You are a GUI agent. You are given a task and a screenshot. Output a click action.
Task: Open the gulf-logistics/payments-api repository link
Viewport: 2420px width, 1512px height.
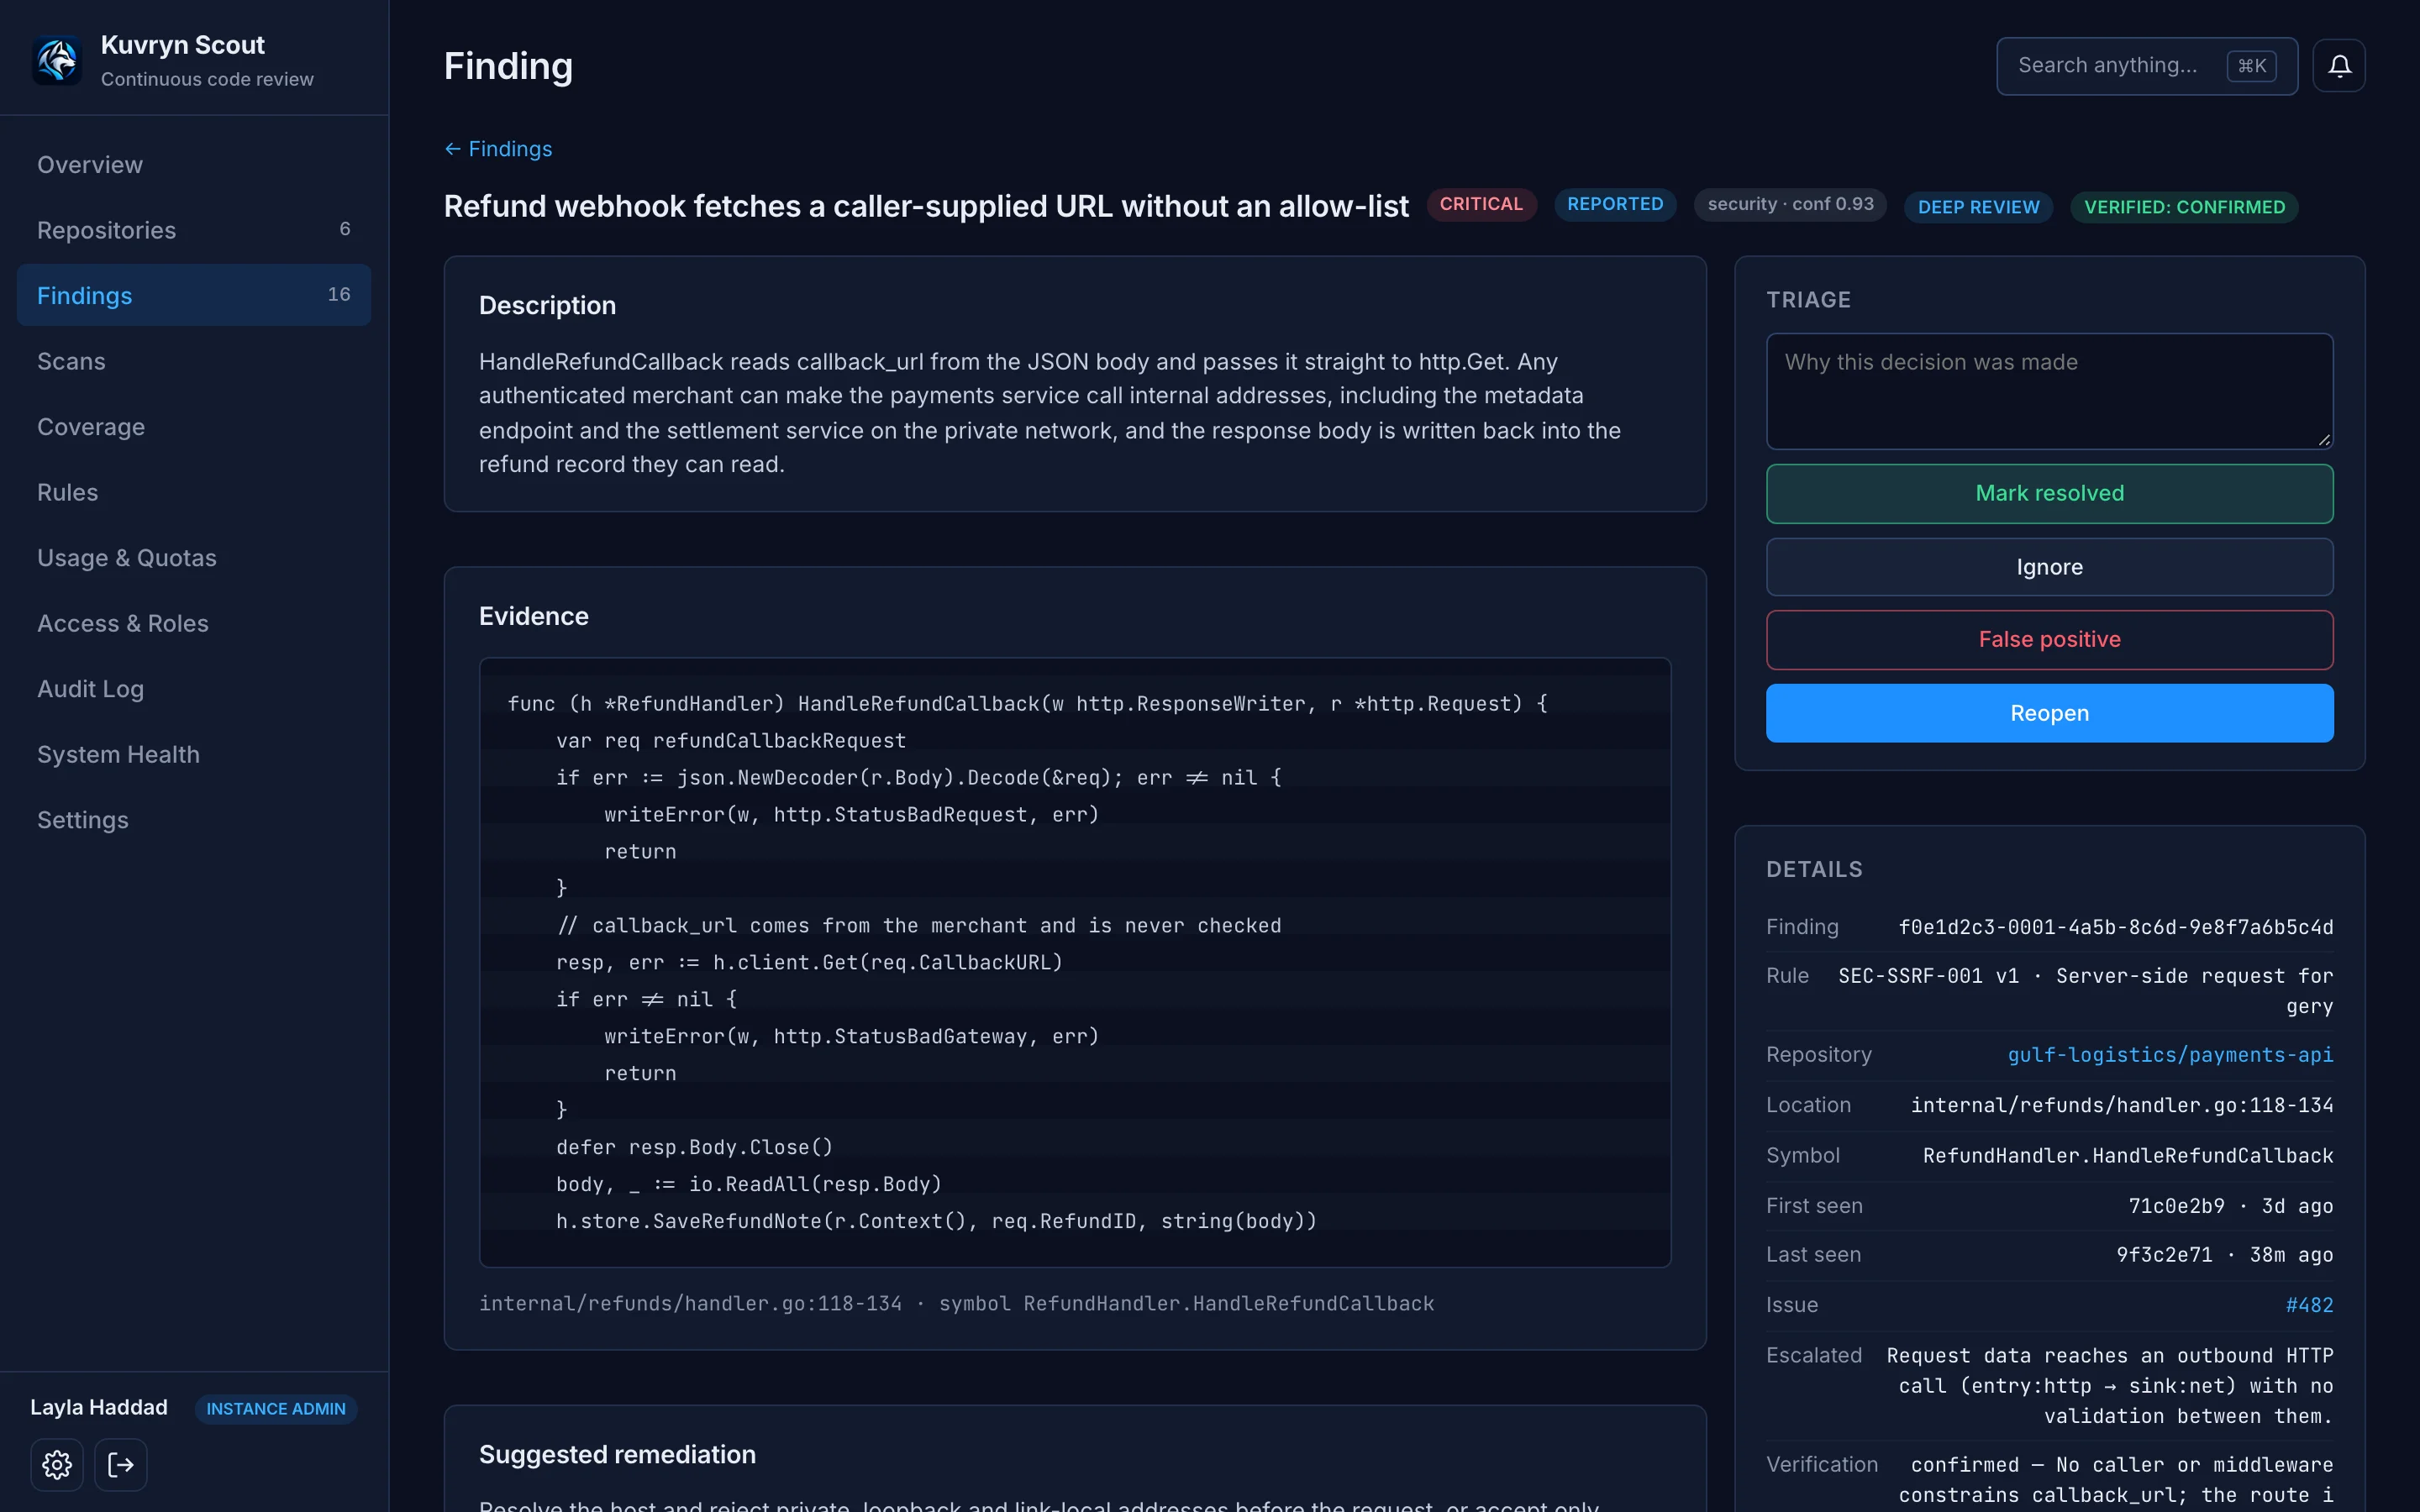point(2170,1055)
